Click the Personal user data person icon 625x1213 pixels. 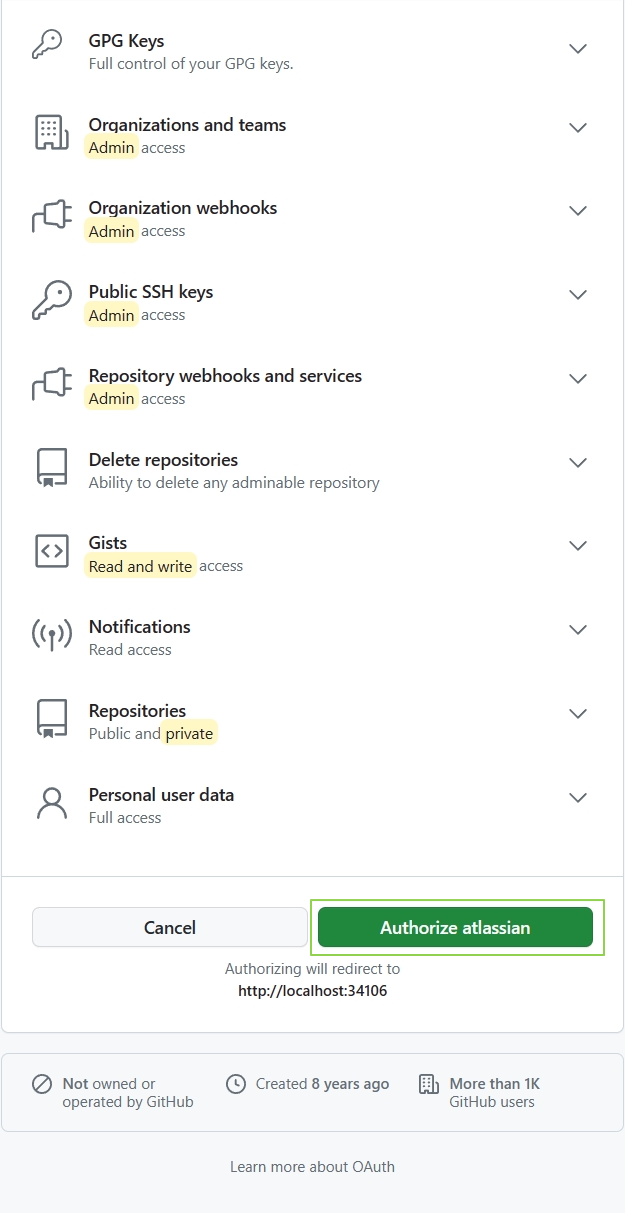[51, 804]
